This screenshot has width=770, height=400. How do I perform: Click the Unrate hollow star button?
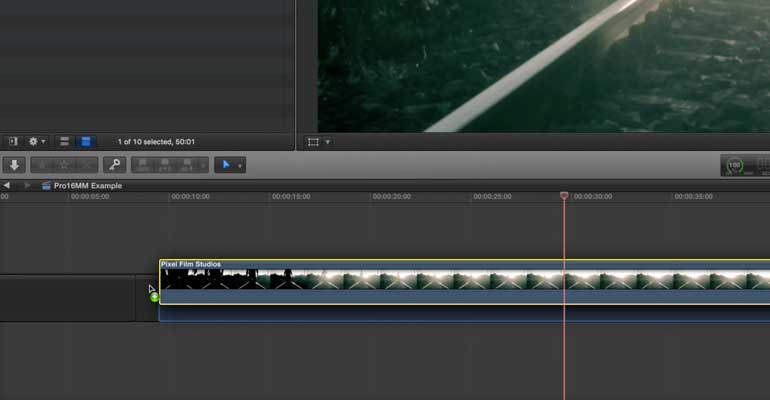click(64, 165)
